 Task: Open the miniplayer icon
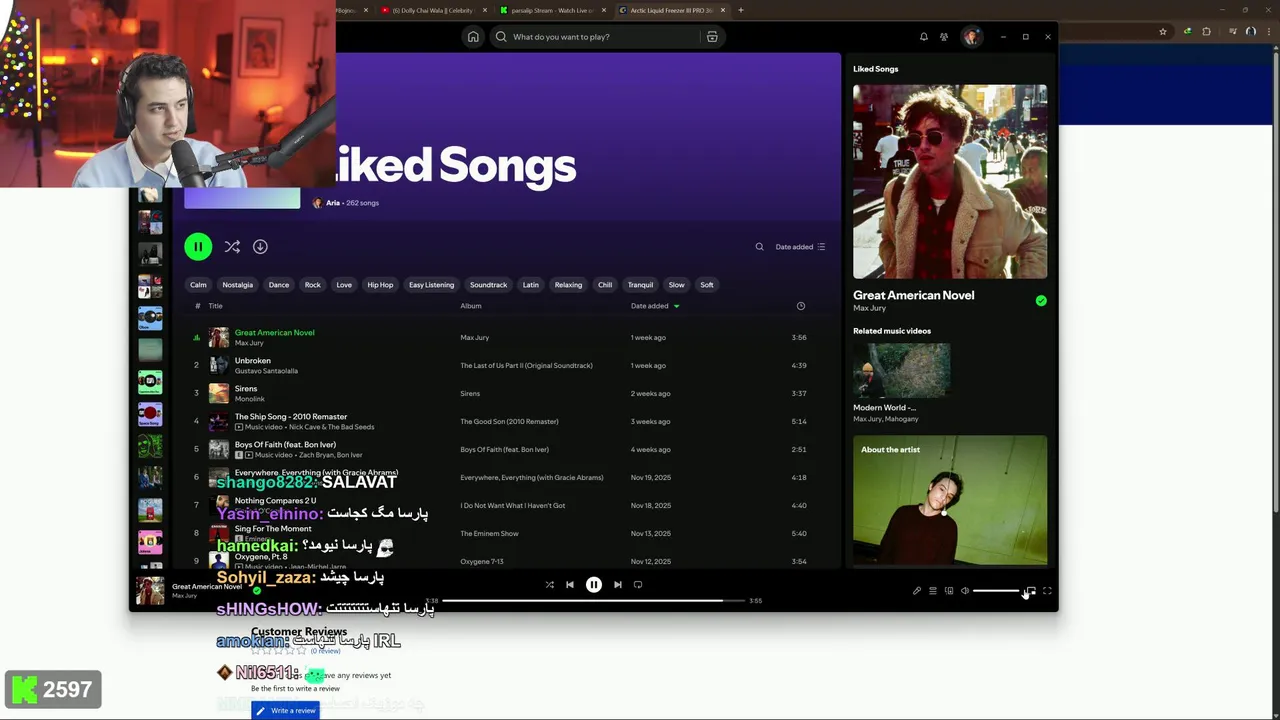point(1031,591)
